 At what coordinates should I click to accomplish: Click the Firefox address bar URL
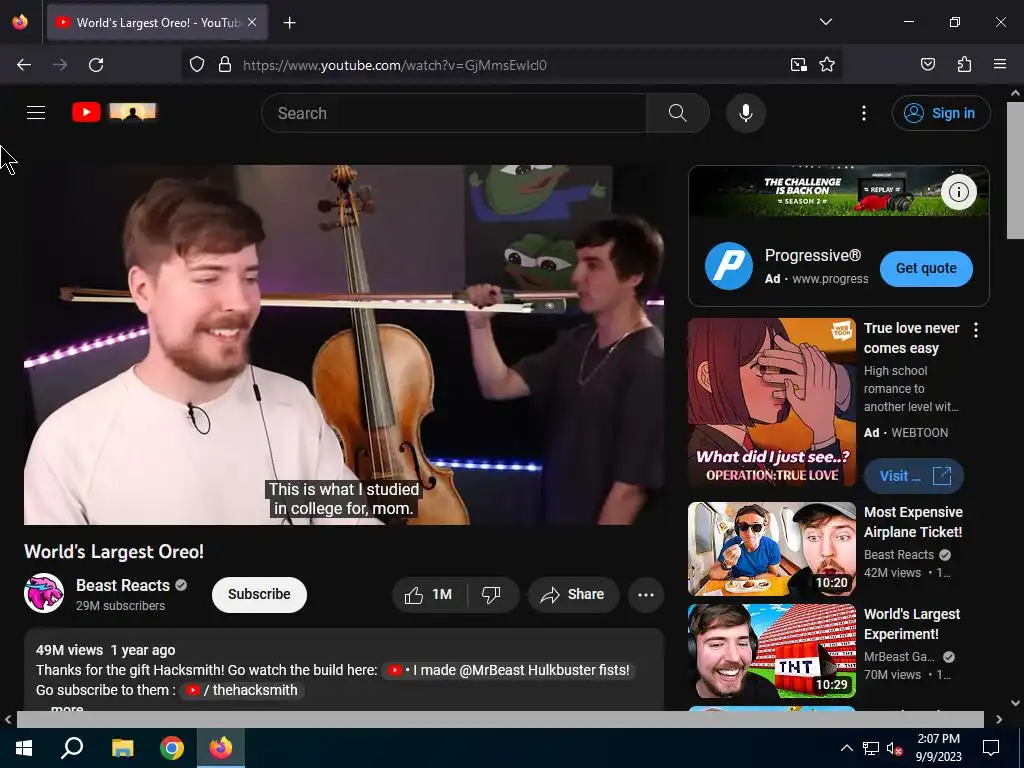point(394,65)
